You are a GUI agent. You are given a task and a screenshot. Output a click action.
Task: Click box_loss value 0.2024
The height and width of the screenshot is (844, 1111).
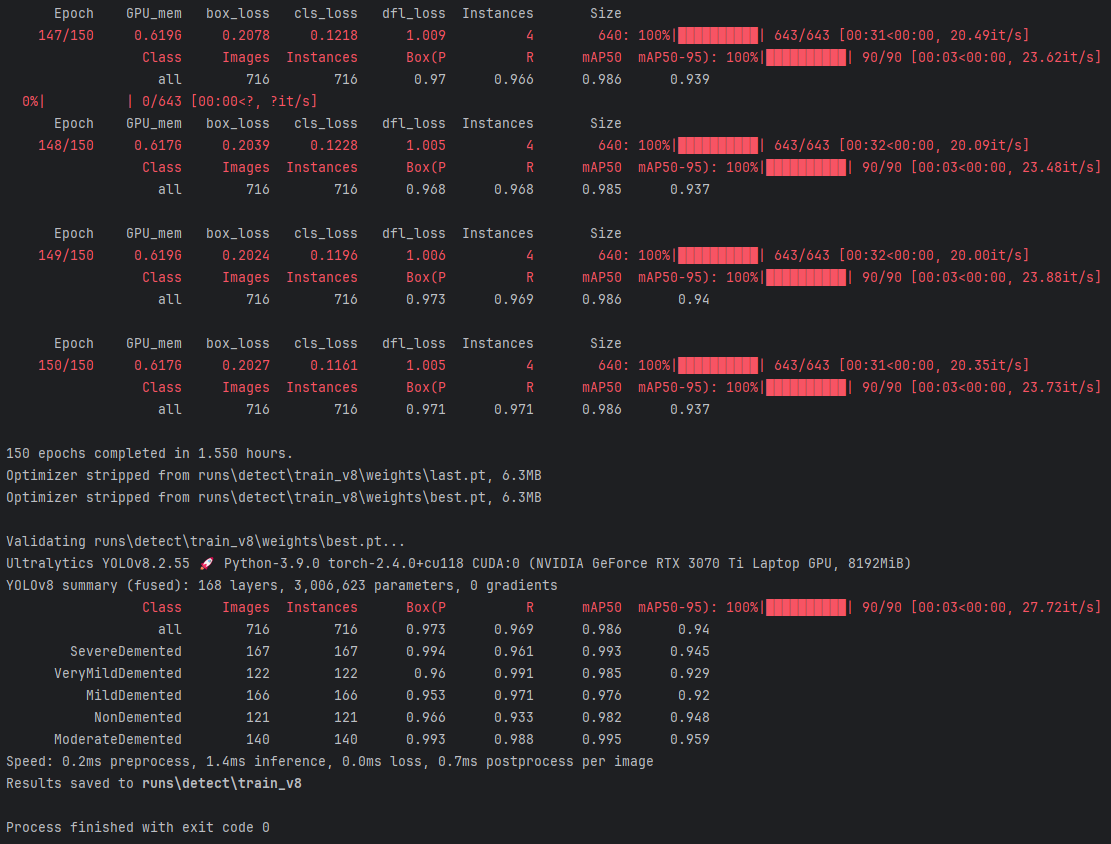click(x=246, y=255)
